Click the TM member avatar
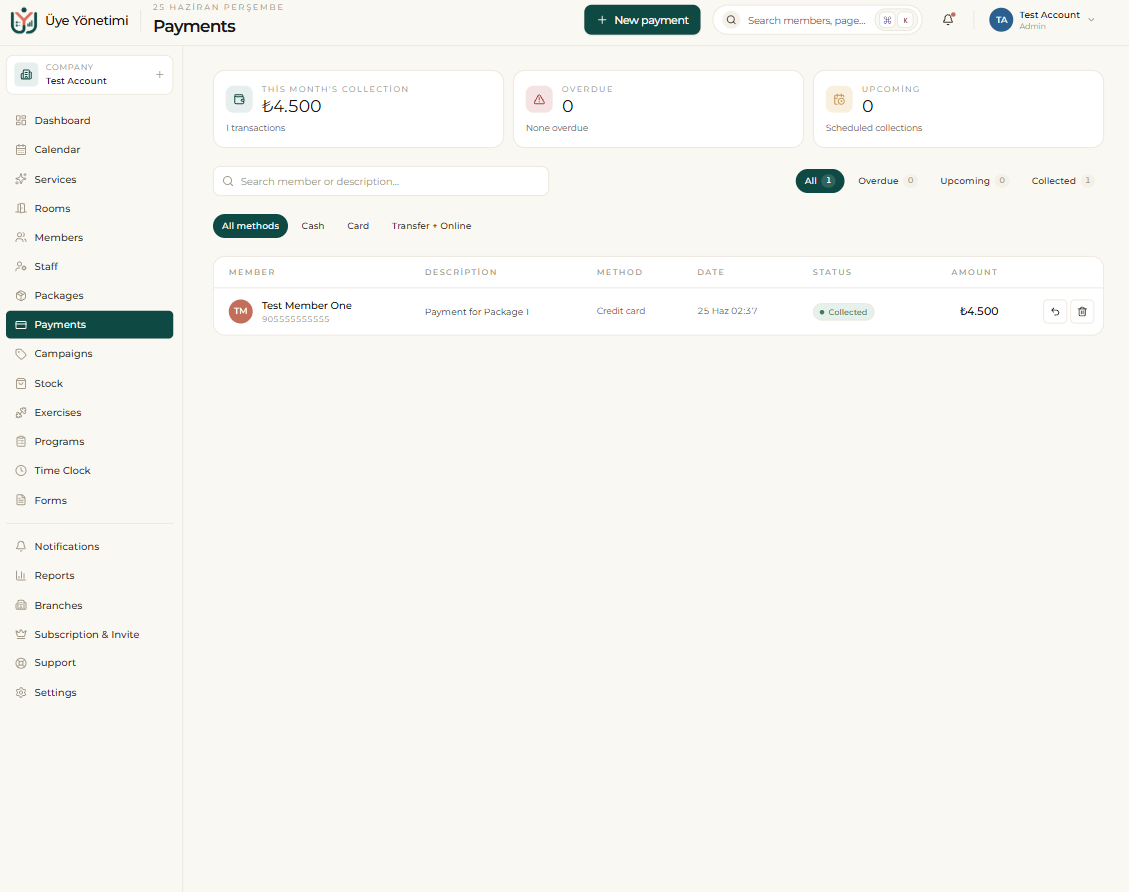This screenshot has height=892, width=1129. coord(240,312)
